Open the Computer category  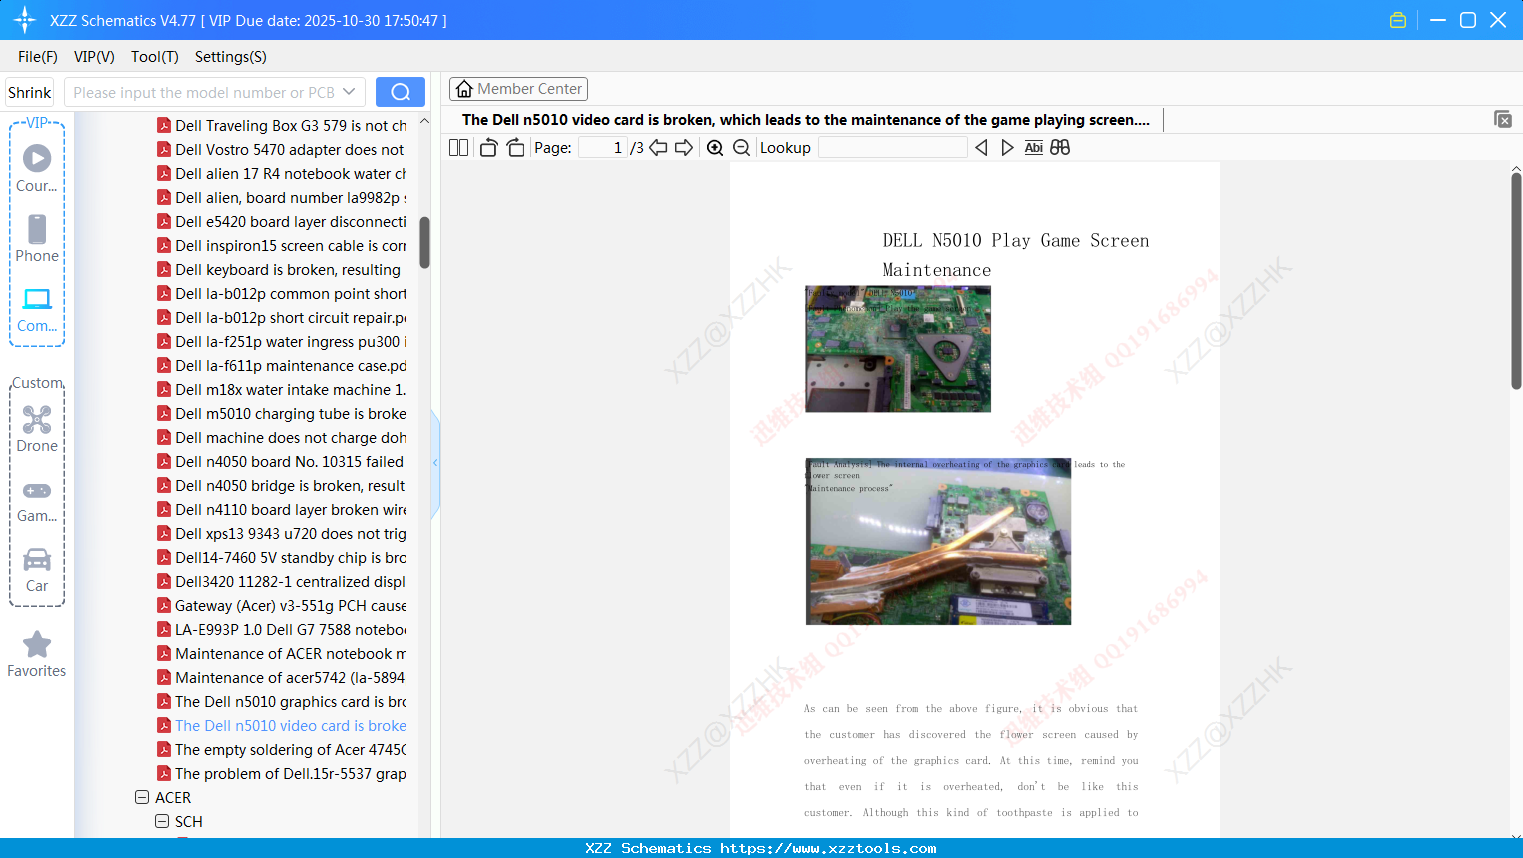click(37, 309)
